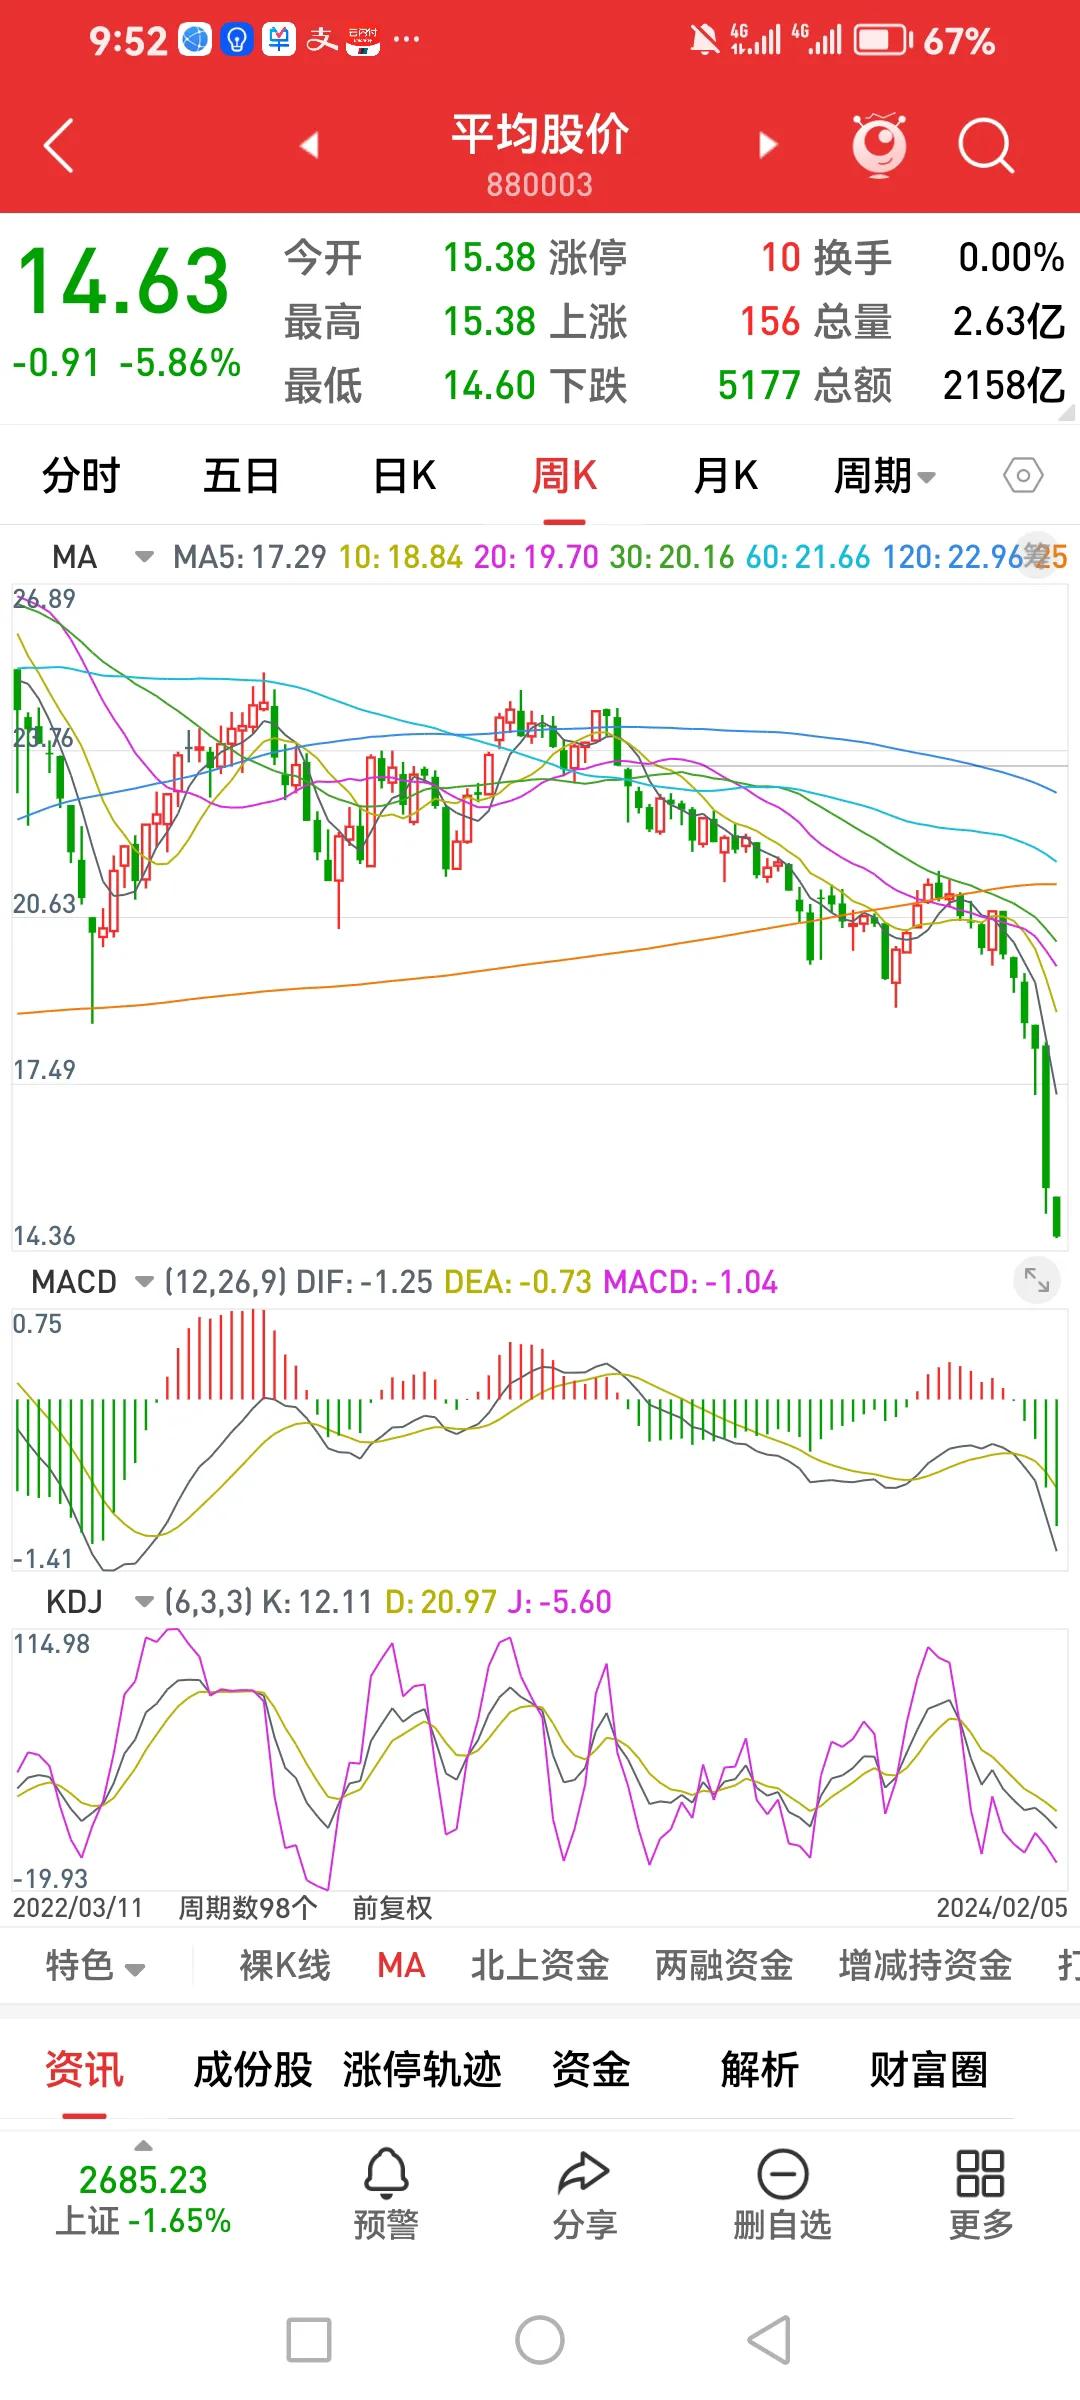
Task: Select 增减持资金 overlay option
Action: 925,1965
